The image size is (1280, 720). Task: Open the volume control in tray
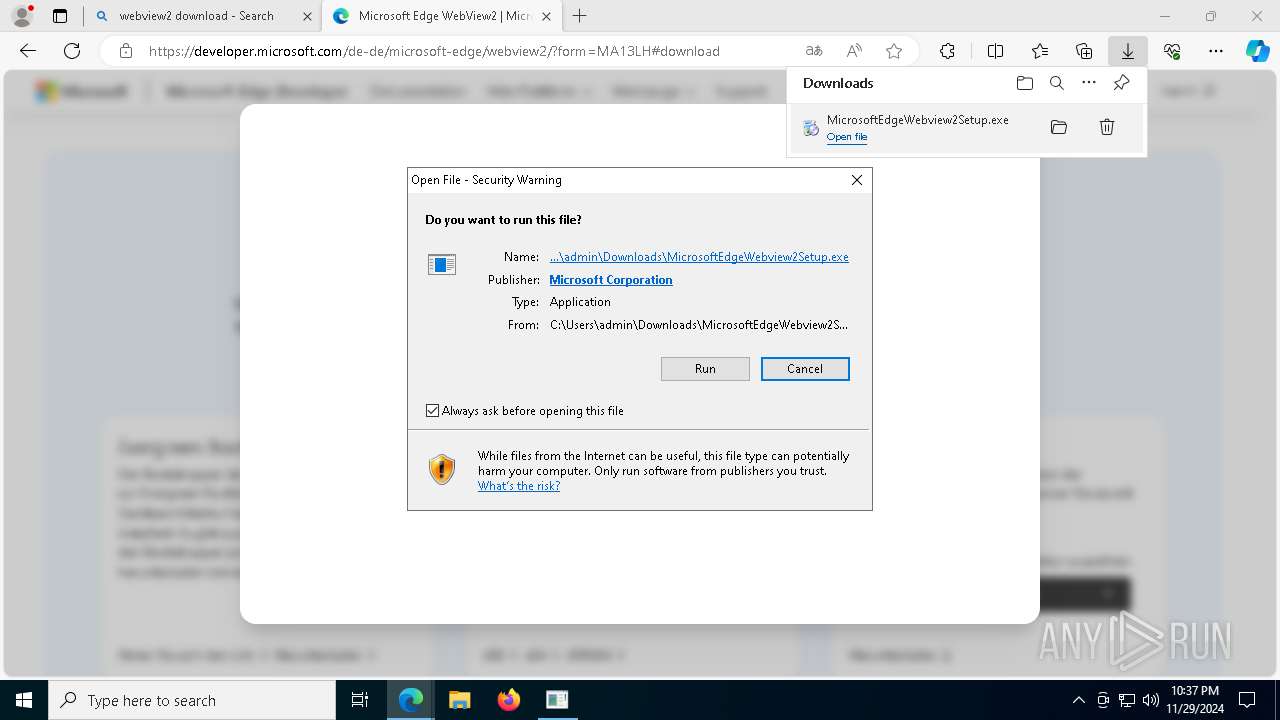click(1151, 700)
